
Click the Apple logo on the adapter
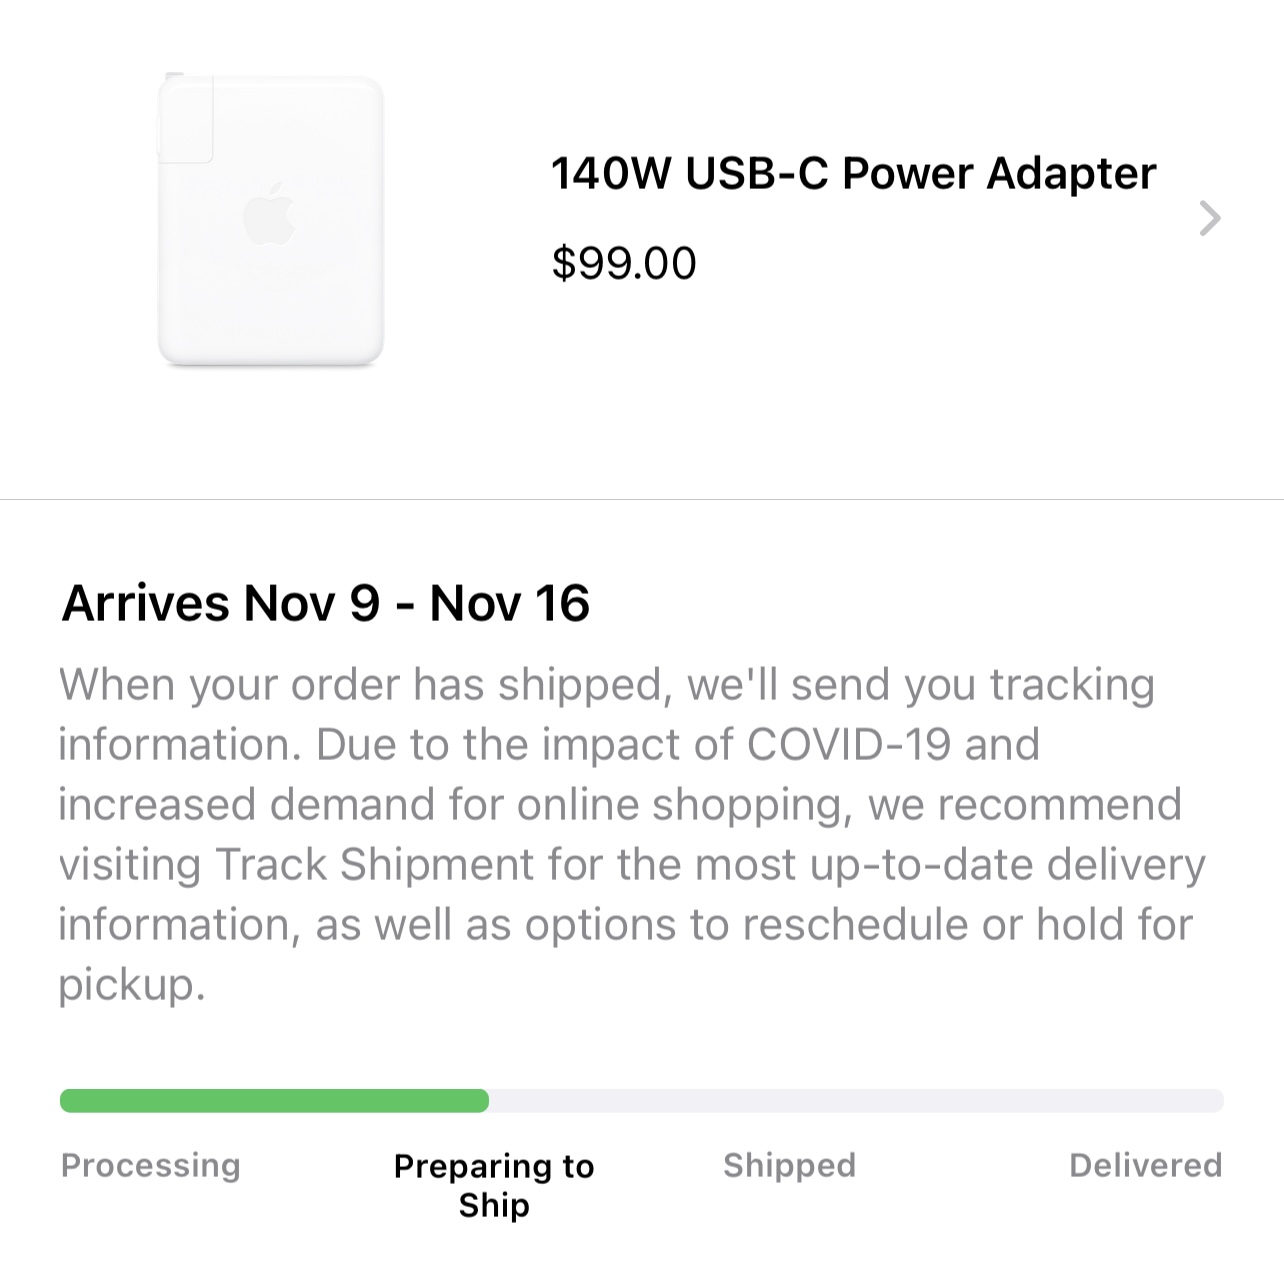pyautogui.click(x=270, y=214)
